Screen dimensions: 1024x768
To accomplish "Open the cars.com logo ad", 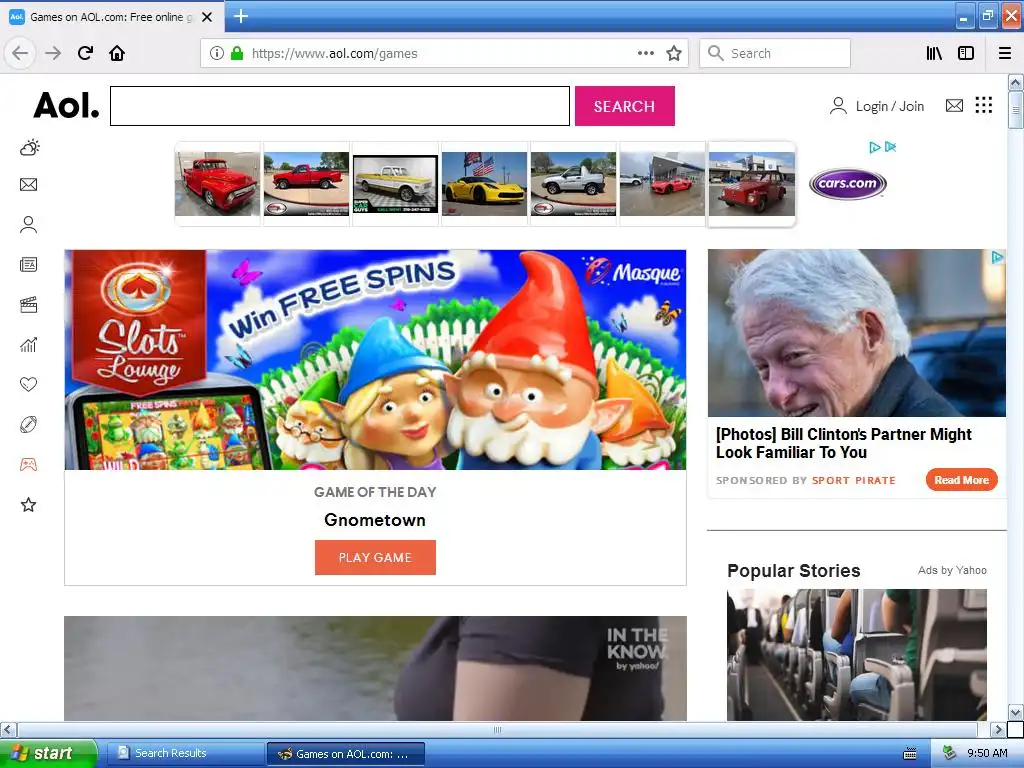I will tap(848, 184).
